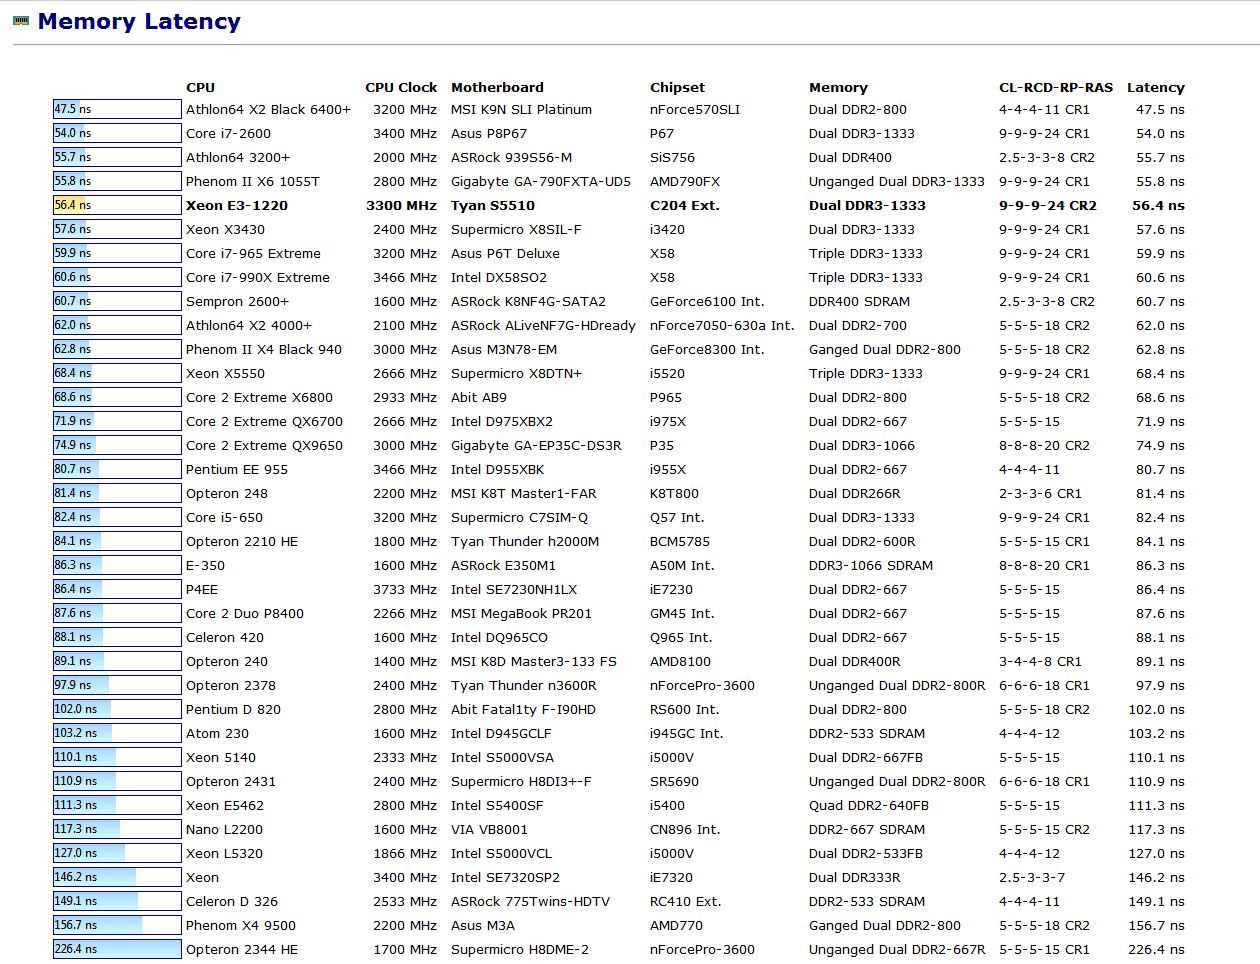Viewport: 1260px width, 964px height.
Task: Click the CPU Clock column header
Action: (x=401, y=87)
